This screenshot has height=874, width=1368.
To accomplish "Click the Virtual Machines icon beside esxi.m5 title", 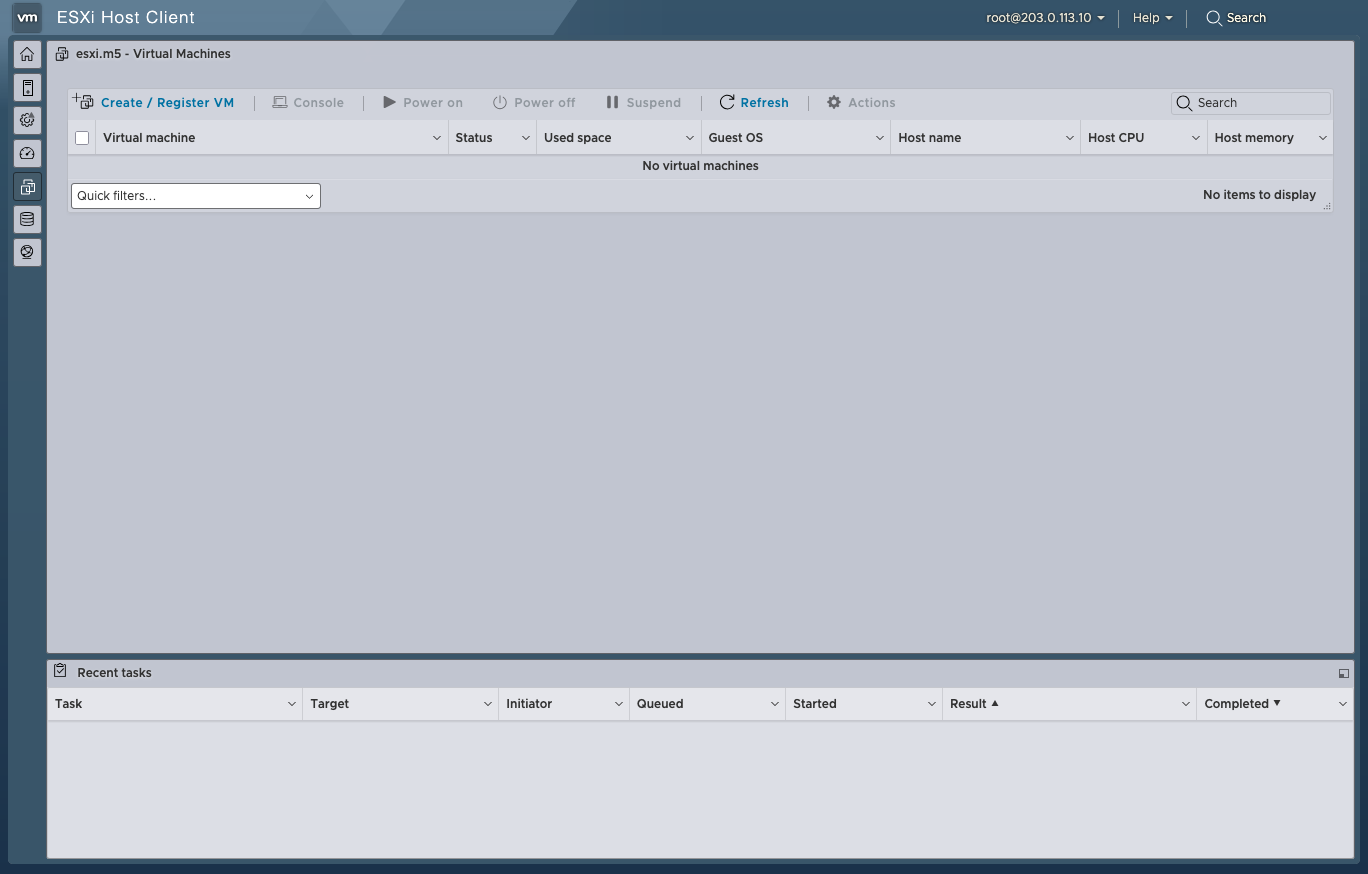I will (62, 54).
